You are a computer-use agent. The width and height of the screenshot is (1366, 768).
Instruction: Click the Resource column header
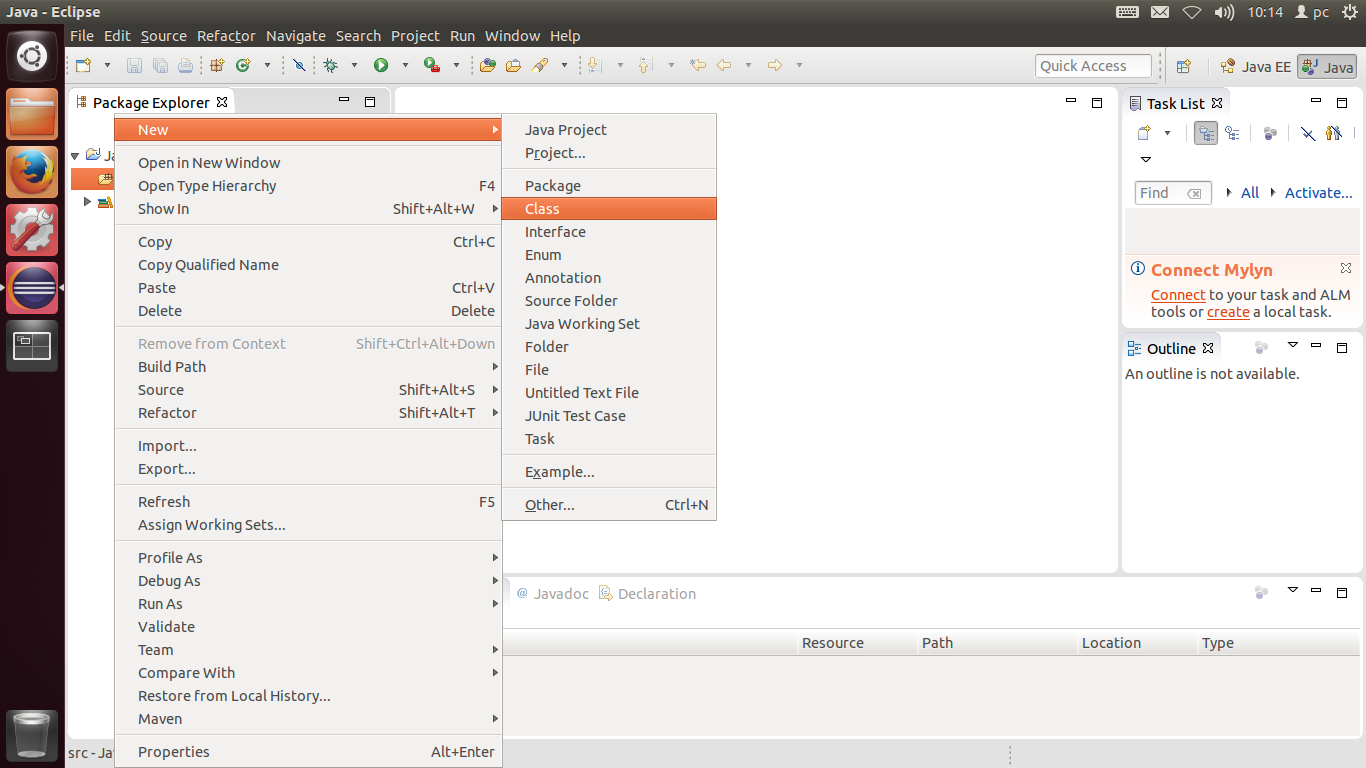click(x=858, y=643)
